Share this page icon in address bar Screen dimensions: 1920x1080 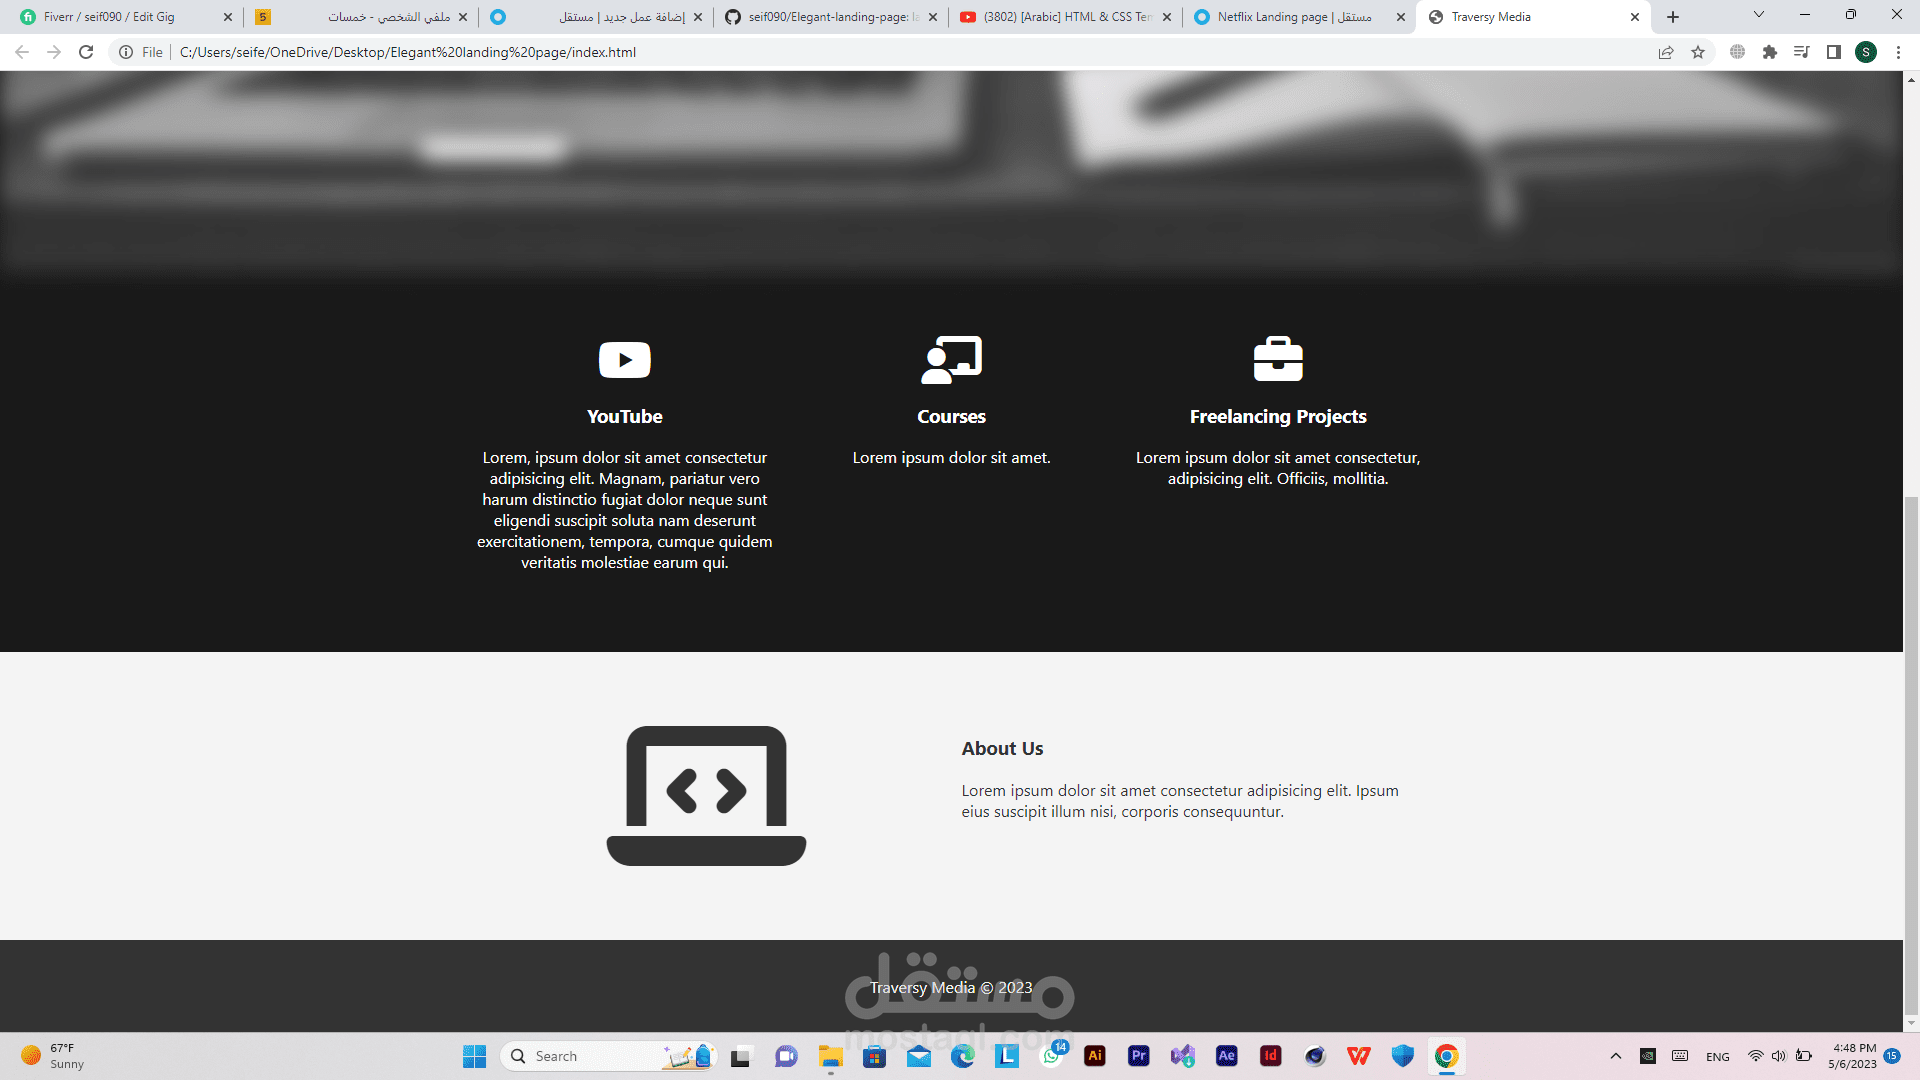tap(1666, 52)
